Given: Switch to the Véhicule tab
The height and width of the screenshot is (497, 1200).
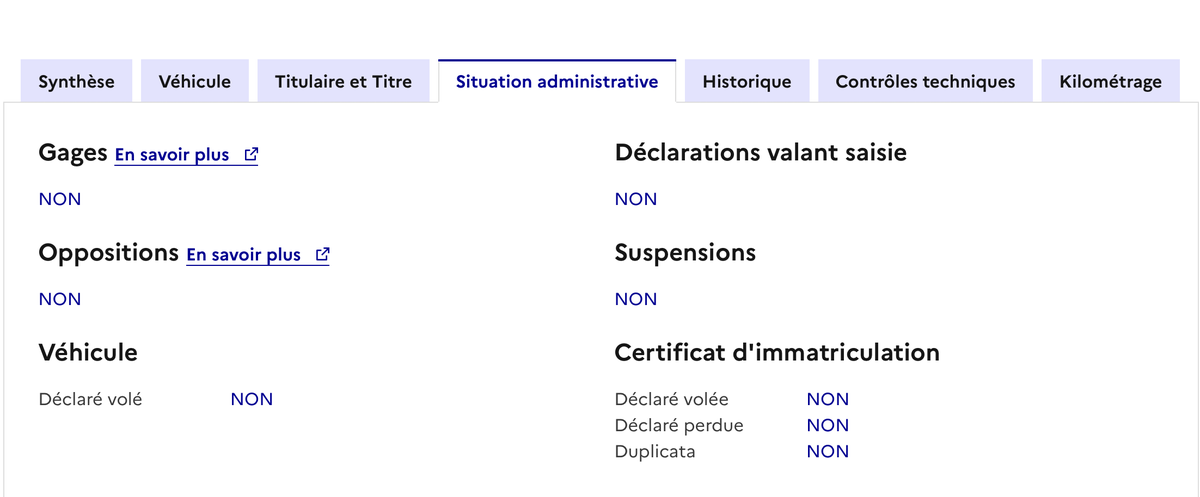Looking at the screenshot, I should [195, 82].
